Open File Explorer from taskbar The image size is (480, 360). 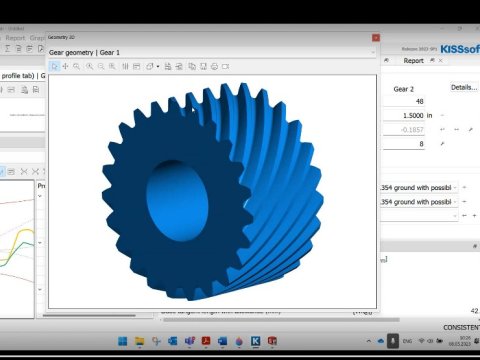coord(139,341)
